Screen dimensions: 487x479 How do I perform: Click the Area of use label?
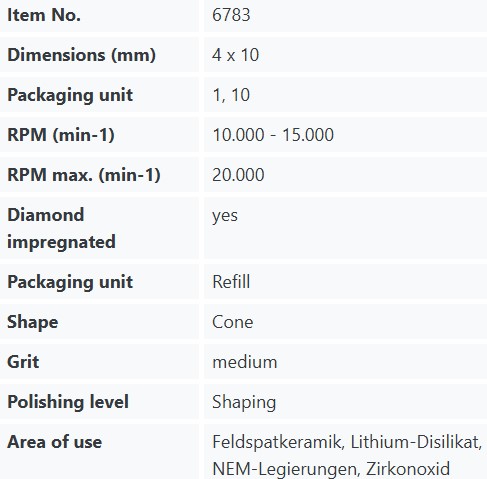[x=55, y=442]
